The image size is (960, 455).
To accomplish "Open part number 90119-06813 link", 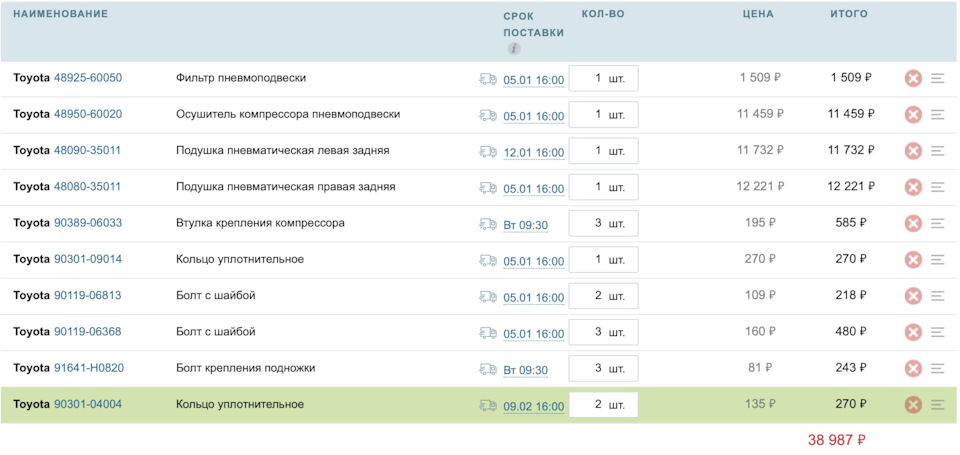I will pyautogui.click(x=88, y=295).
